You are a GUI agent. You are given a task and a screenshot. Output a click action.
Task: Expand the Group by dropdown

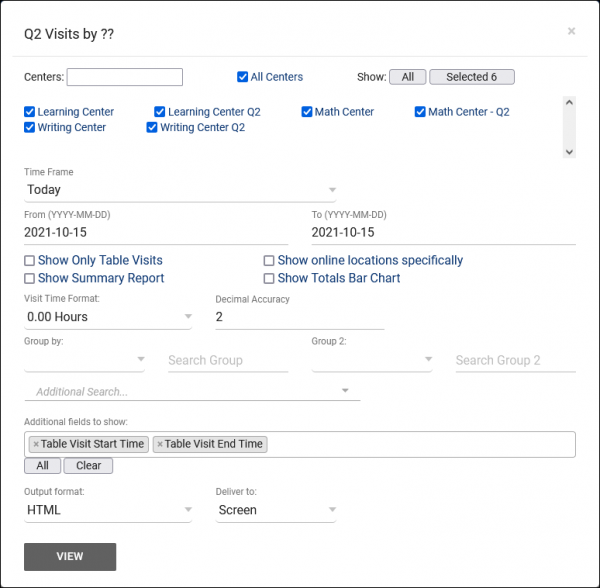86,360
